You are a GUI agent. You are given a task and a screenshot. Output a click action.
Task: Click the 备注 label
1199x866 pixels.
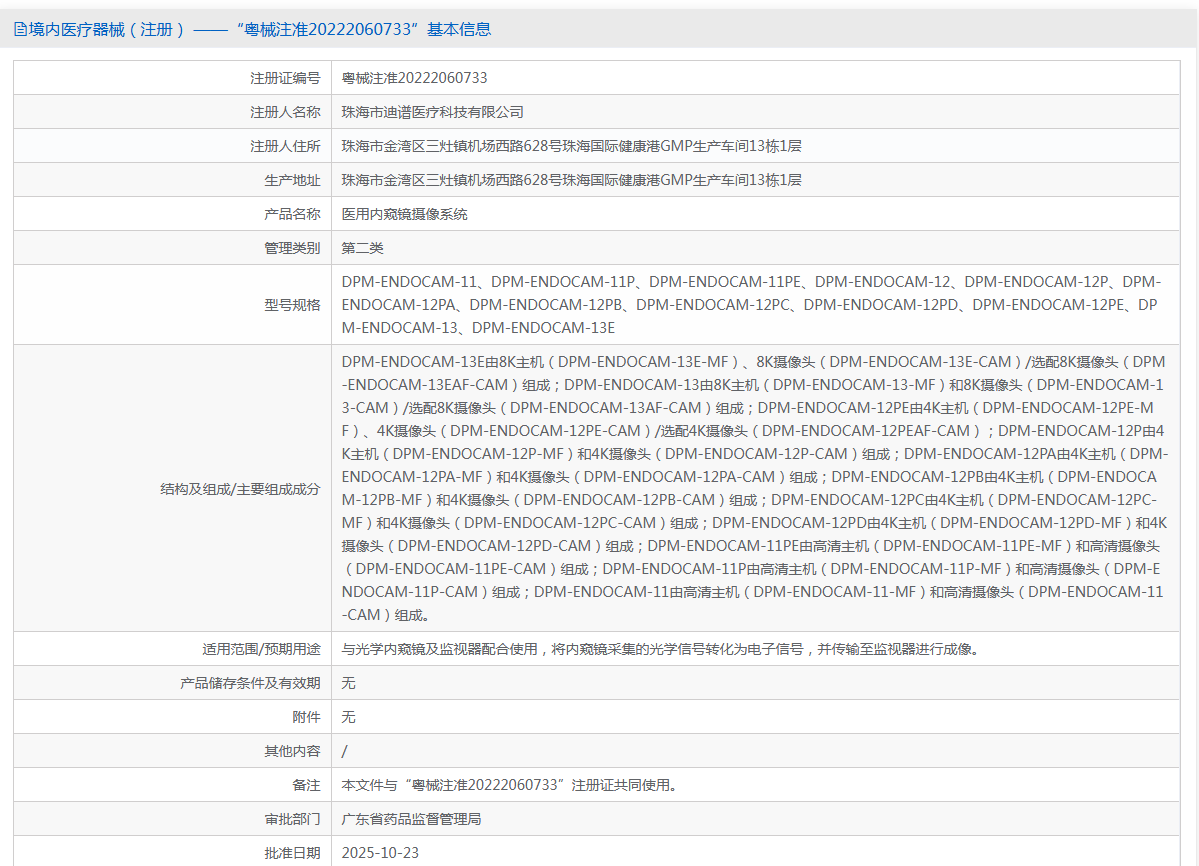click(x=306, y=785)
